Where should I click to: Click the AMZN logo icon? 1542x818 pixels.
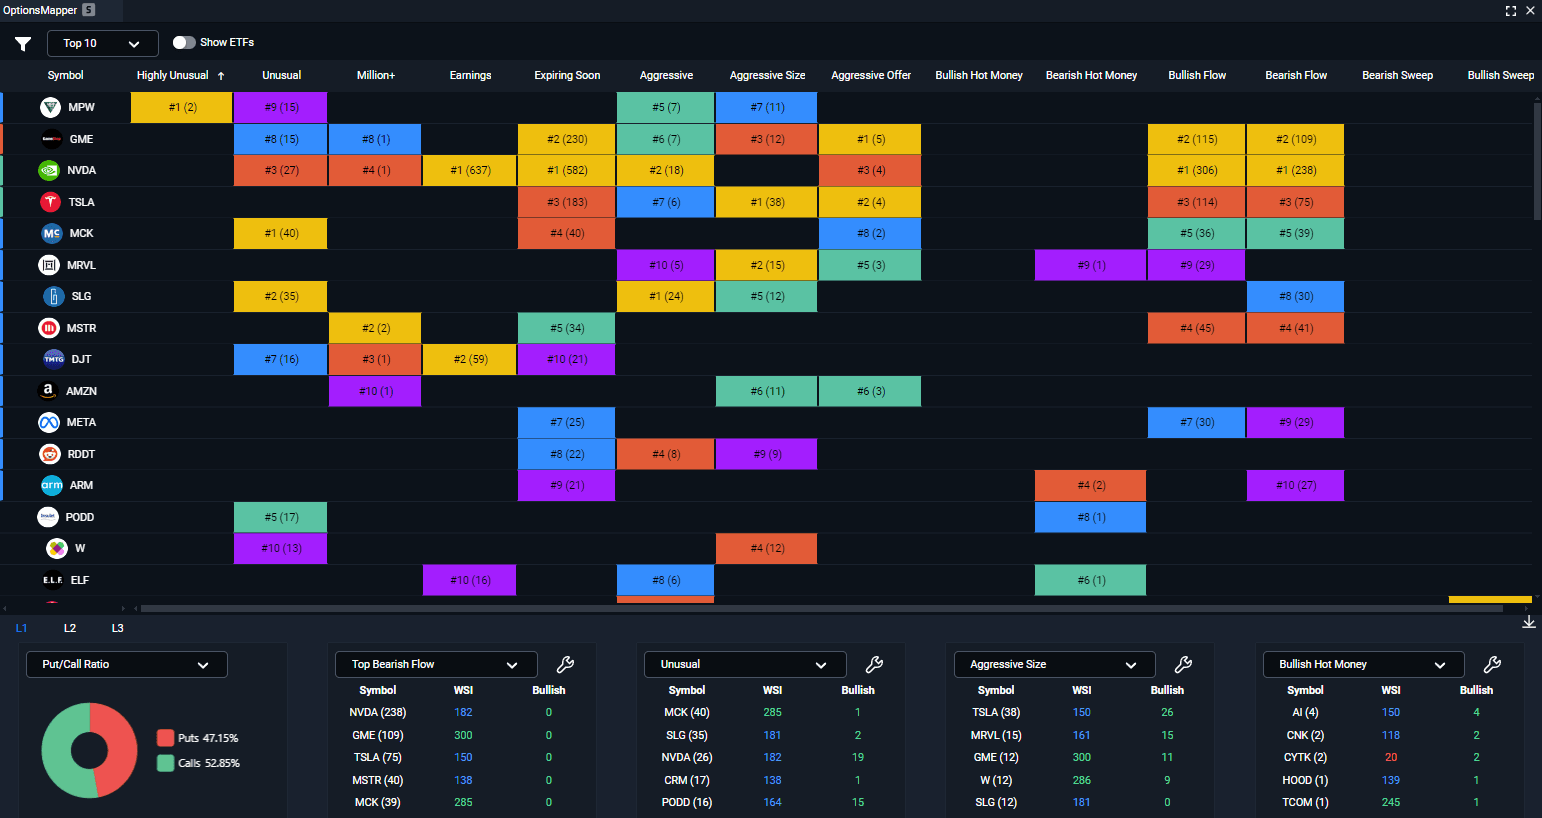(48, 391)
